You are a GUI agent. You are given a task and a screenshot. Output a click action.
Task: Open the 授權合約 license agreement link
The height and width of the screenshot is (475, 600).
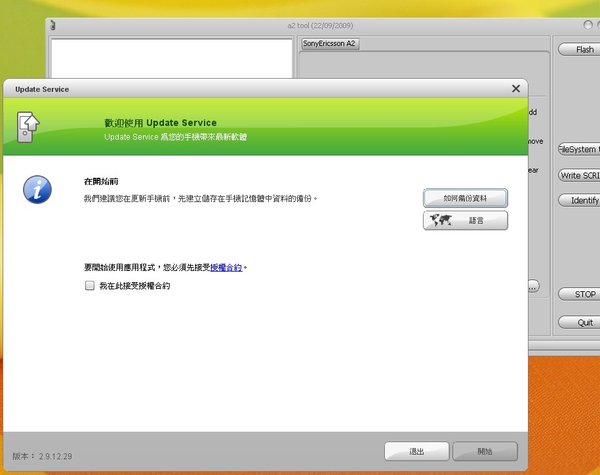226,268
